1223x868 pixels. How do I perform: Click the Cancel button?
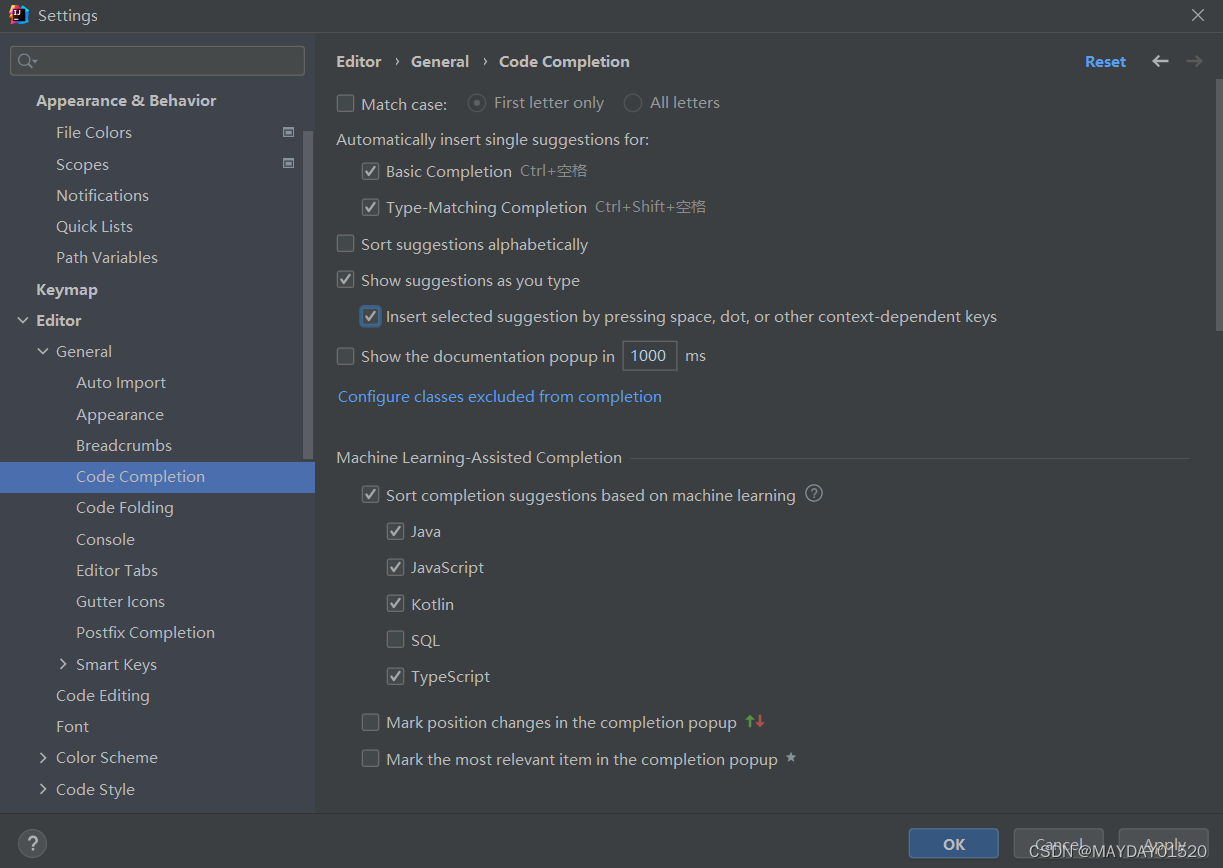coord(1058,844)
